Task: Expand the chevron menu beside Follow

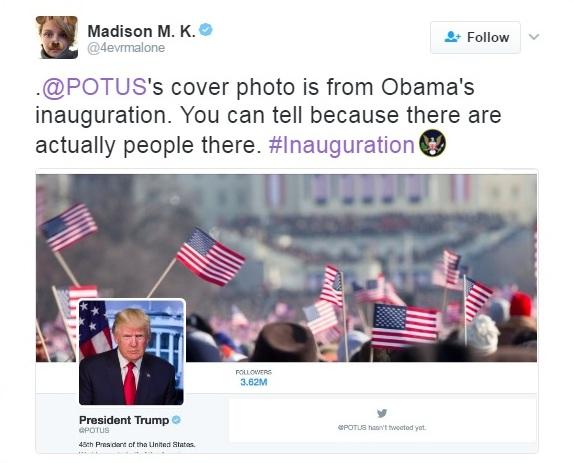Action: [x=534, y=37]
